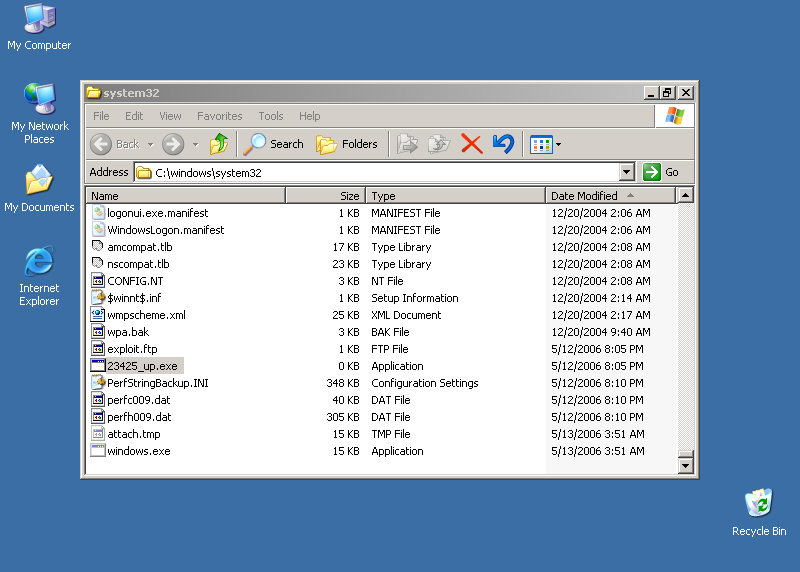Sort by the Name column header

tap(186, 196)
